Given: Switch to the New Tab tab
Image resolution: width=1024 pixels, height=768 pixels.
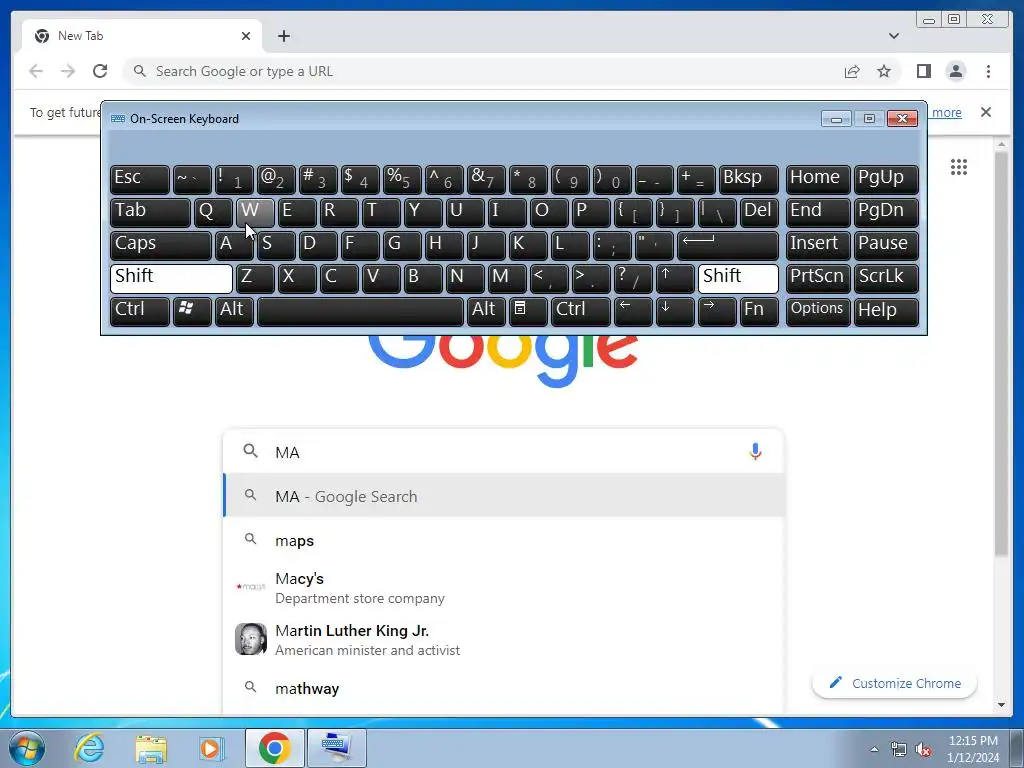Looking at the screenshot, I should point(142,36).
